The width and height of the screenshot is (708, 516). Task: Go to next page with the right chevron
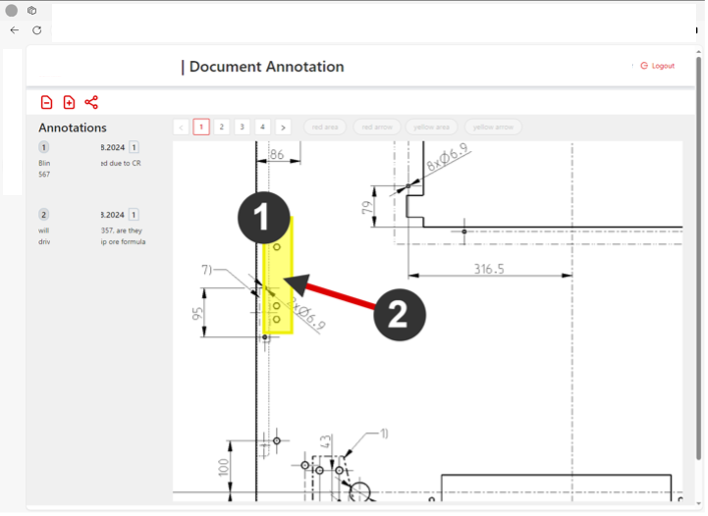click(283, 127)
